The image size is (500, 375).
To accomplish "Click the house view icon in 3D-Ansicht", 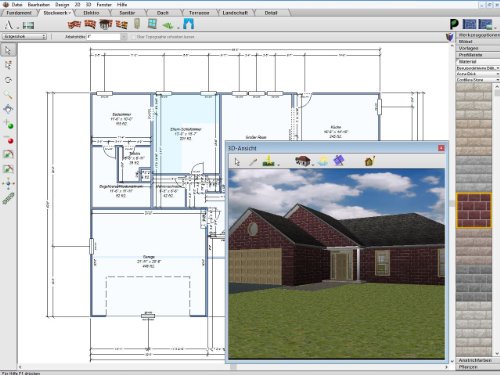I will click(x=302, y=161).
